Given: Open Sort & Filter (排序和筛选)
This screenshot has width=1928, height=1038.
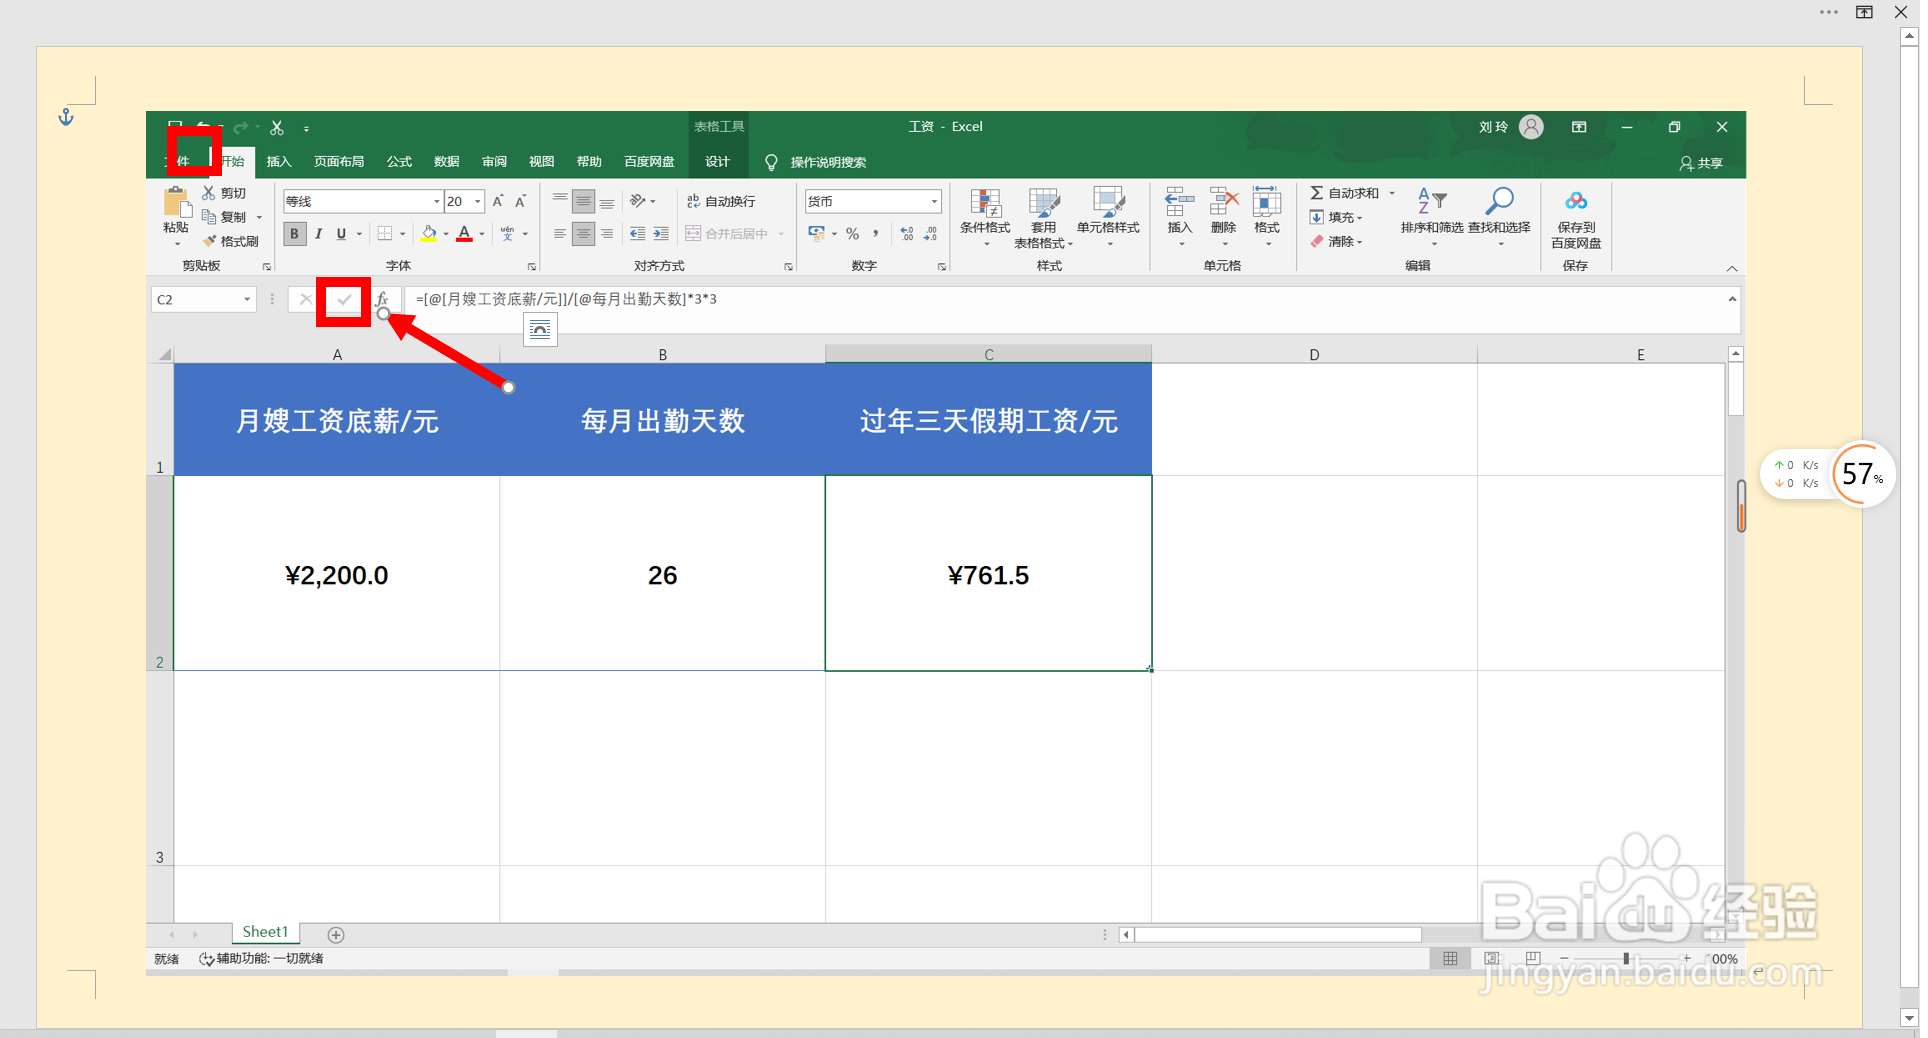Looking at the screenshot, I should point(1432,217).
